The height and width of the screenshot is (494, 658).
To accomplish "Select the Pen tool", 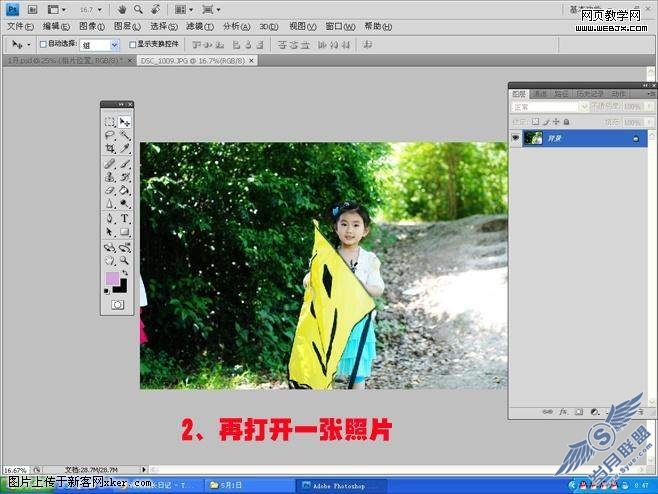I will click(x=110, y=219).
